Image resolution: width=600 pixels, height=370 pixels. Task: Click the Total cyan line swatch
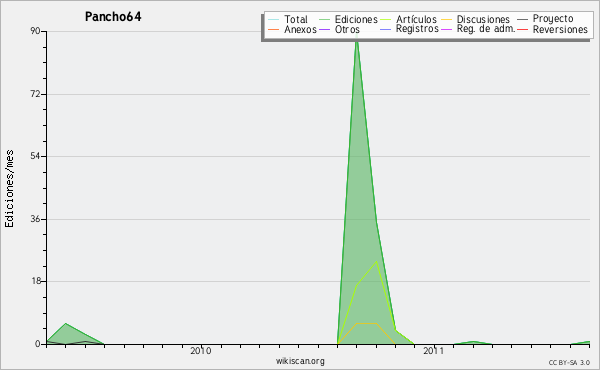tap(274, 20)
